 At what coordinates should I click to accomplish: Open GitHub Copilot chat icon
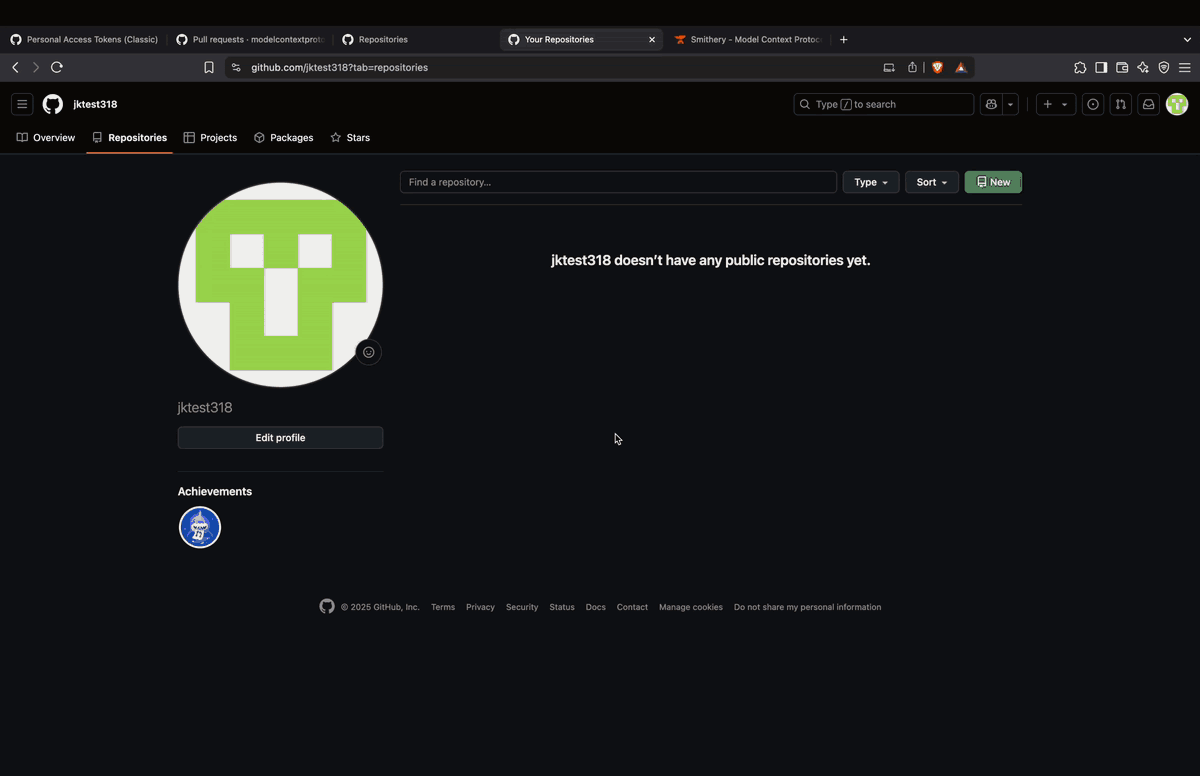pyautogui.click(x=991, y=104)
